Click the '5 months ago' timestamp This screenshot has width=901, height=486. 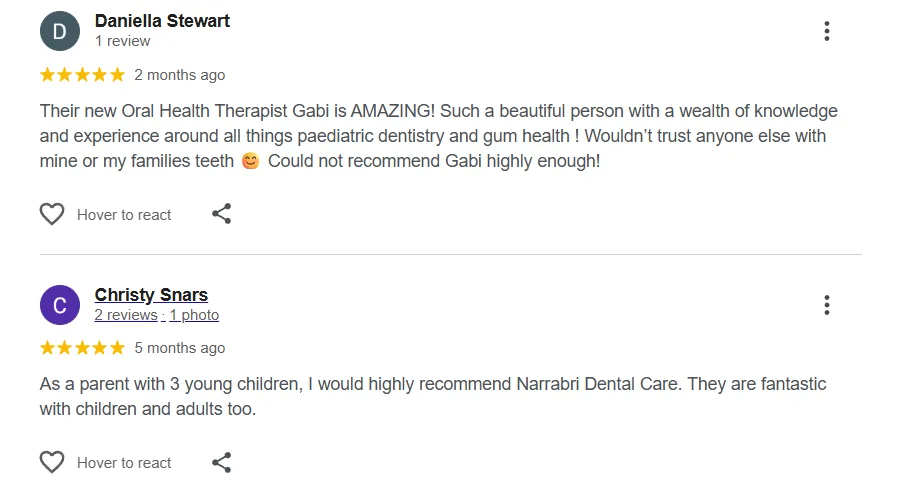click(180, 348)
